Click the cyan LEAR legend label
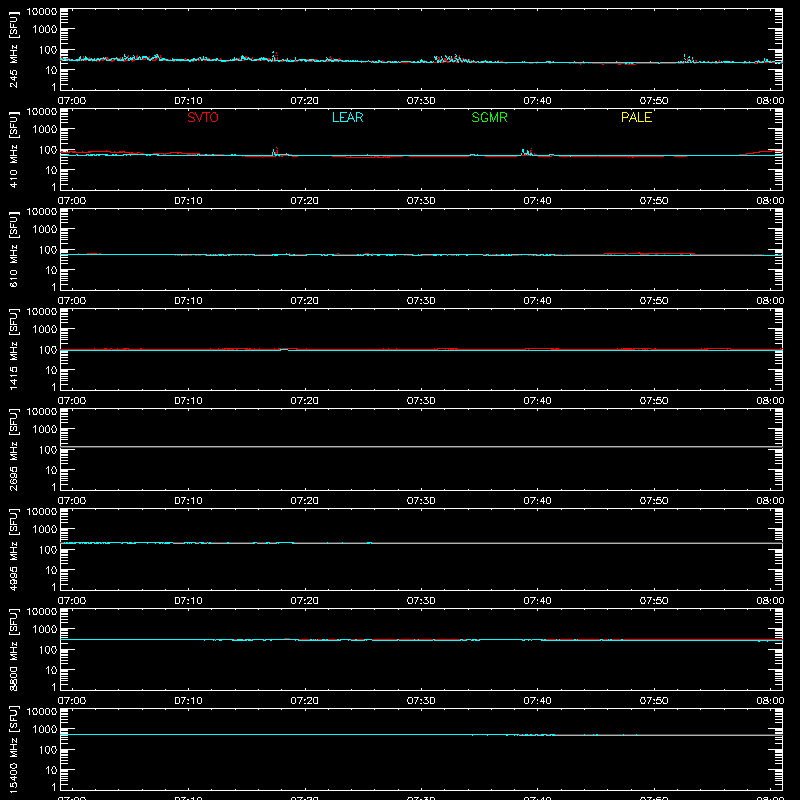 (347, 117)
